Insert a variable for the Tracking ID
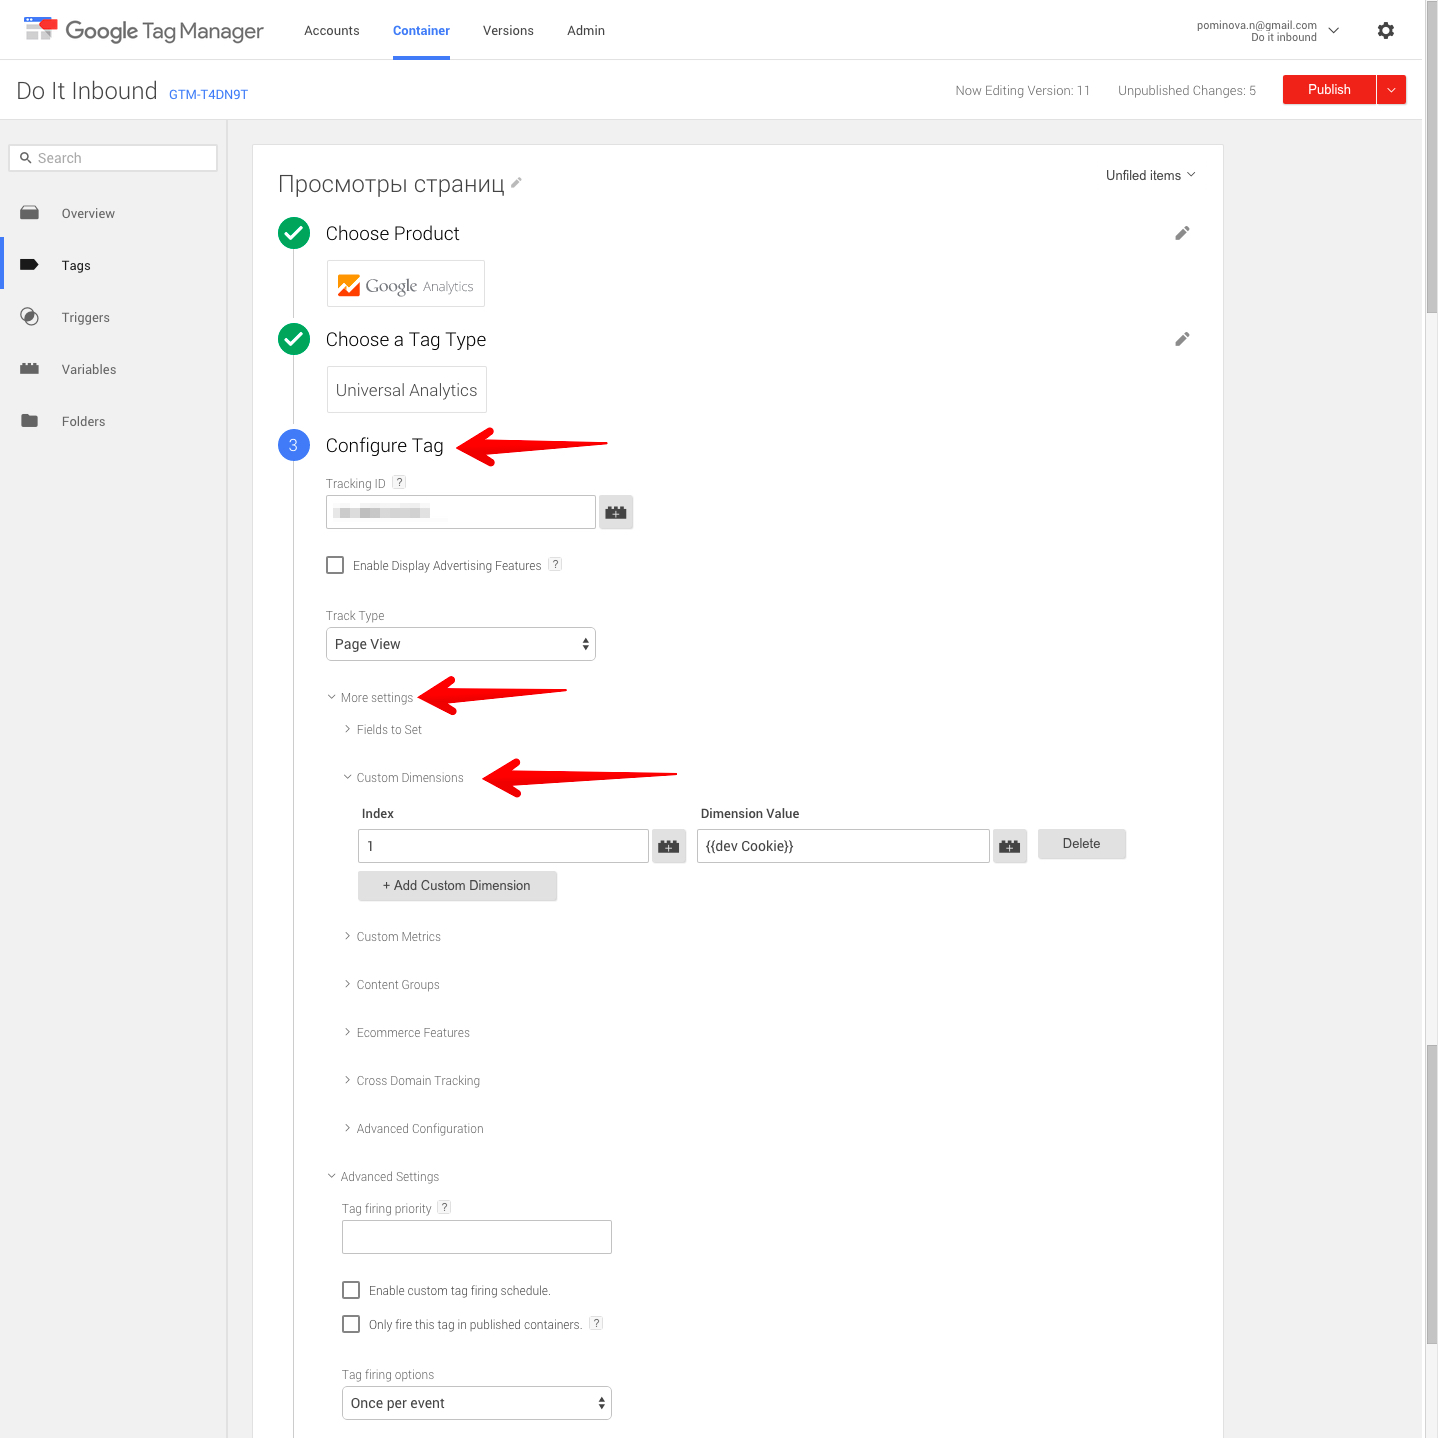1438x1438 pixels. pyautogui.click(x=616, y=512)
